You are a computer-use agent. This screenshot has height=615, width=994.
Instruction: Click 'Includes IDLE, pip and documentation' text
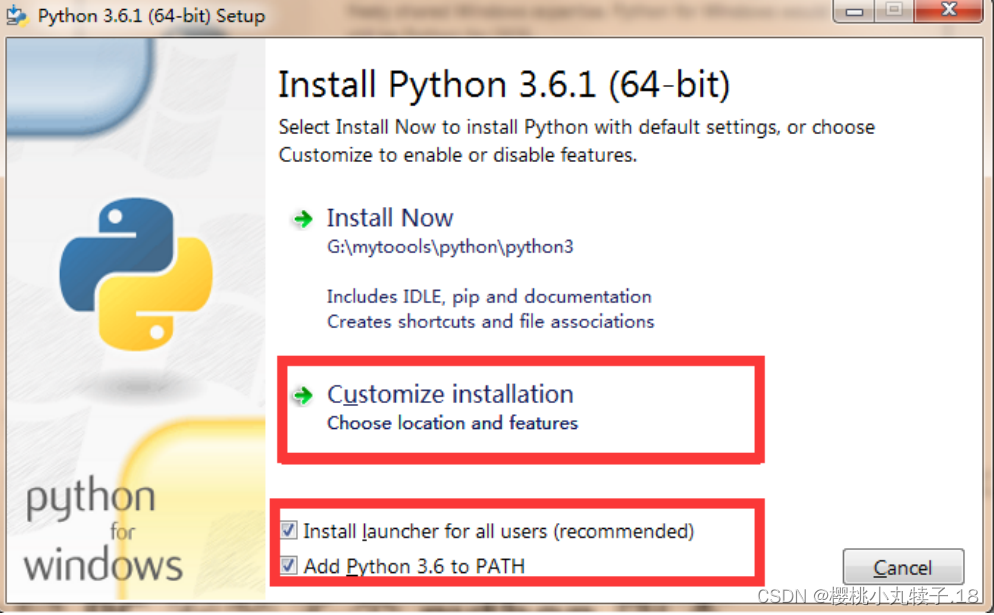[489, 297]
